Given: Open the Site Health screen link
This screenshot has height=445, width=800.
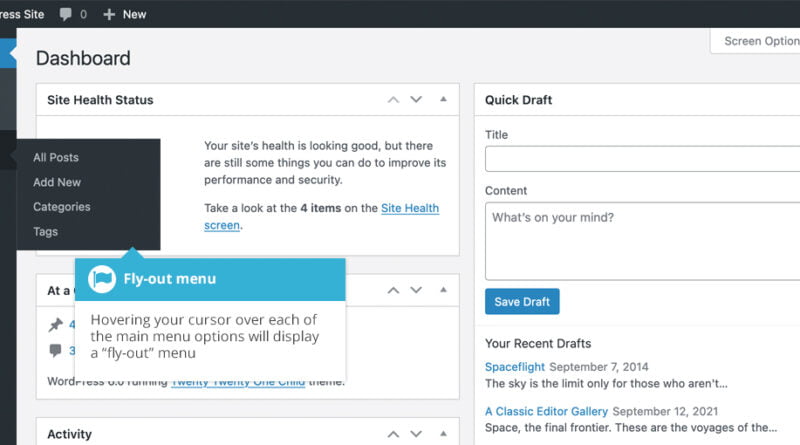Looking at the screenshot, I should 409,208.
